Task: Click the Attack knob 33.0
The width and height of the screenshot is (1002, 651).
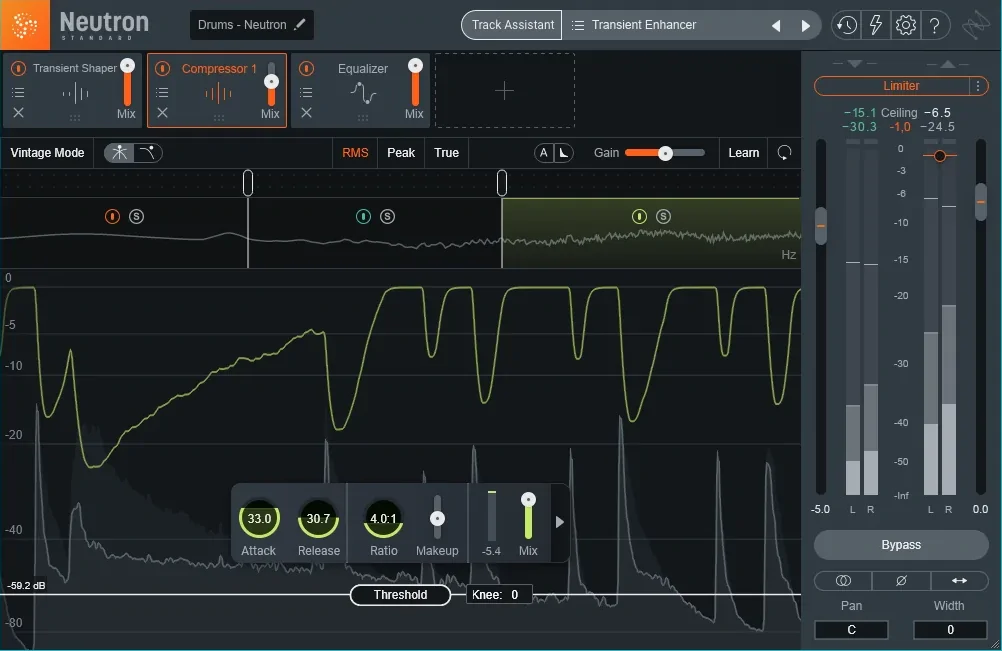Action: pyautogui.click(x=259, y=518)
